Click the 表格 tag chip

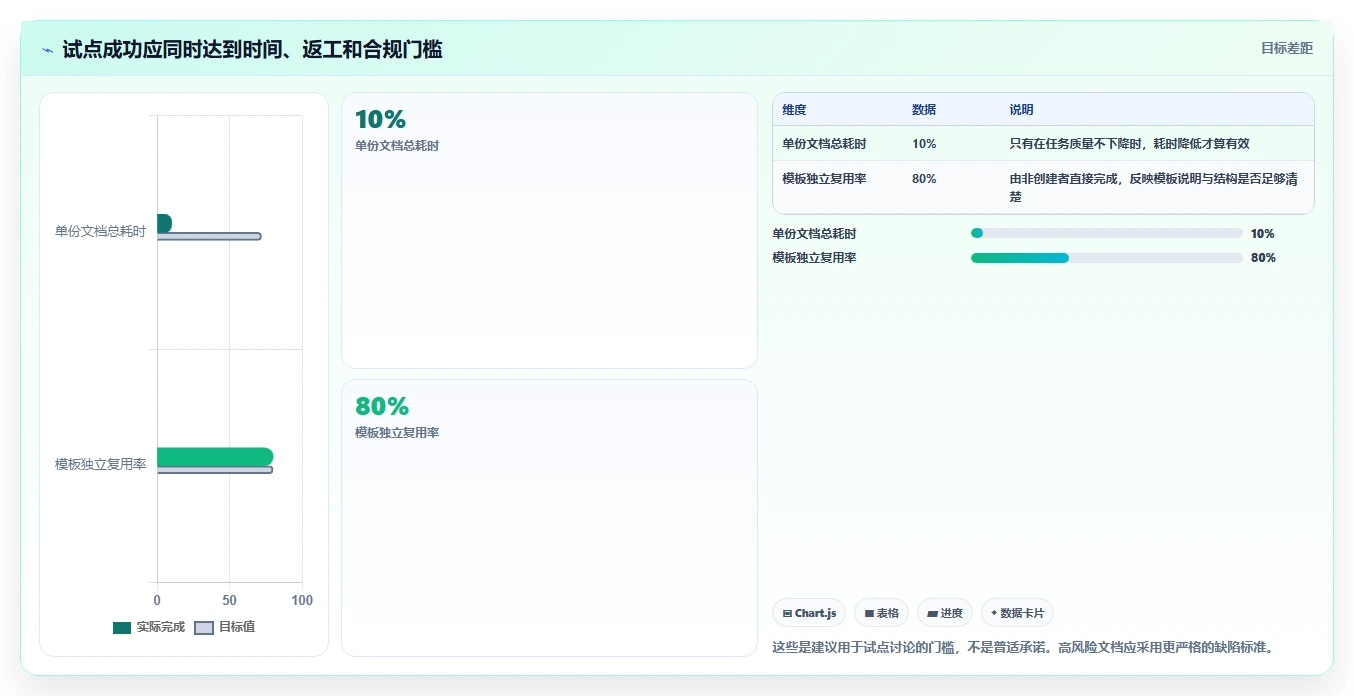pyautogui.click(x=881, y=613)
